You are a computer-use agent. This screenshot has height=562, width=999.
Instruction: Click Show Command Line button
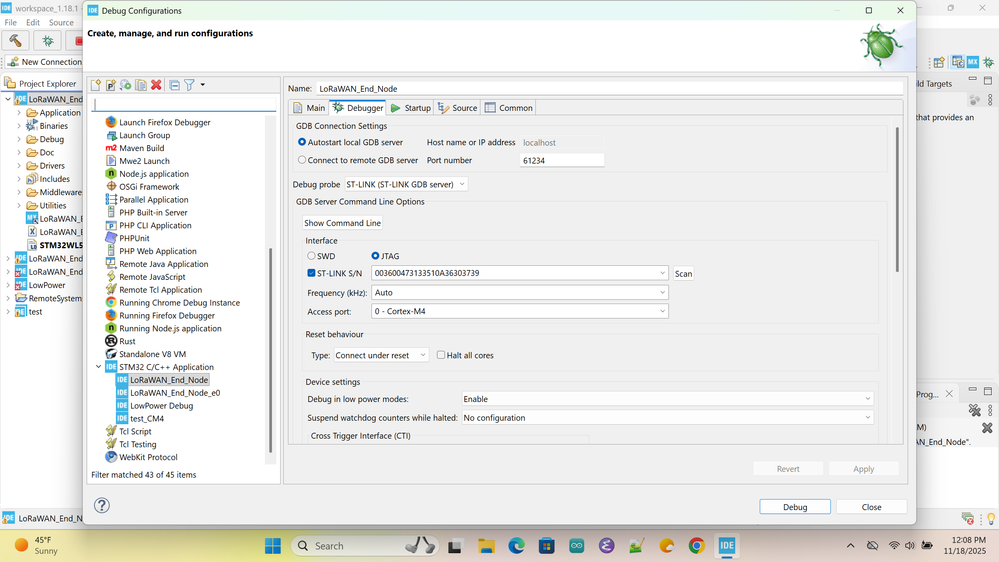click(x=342, y=223)
